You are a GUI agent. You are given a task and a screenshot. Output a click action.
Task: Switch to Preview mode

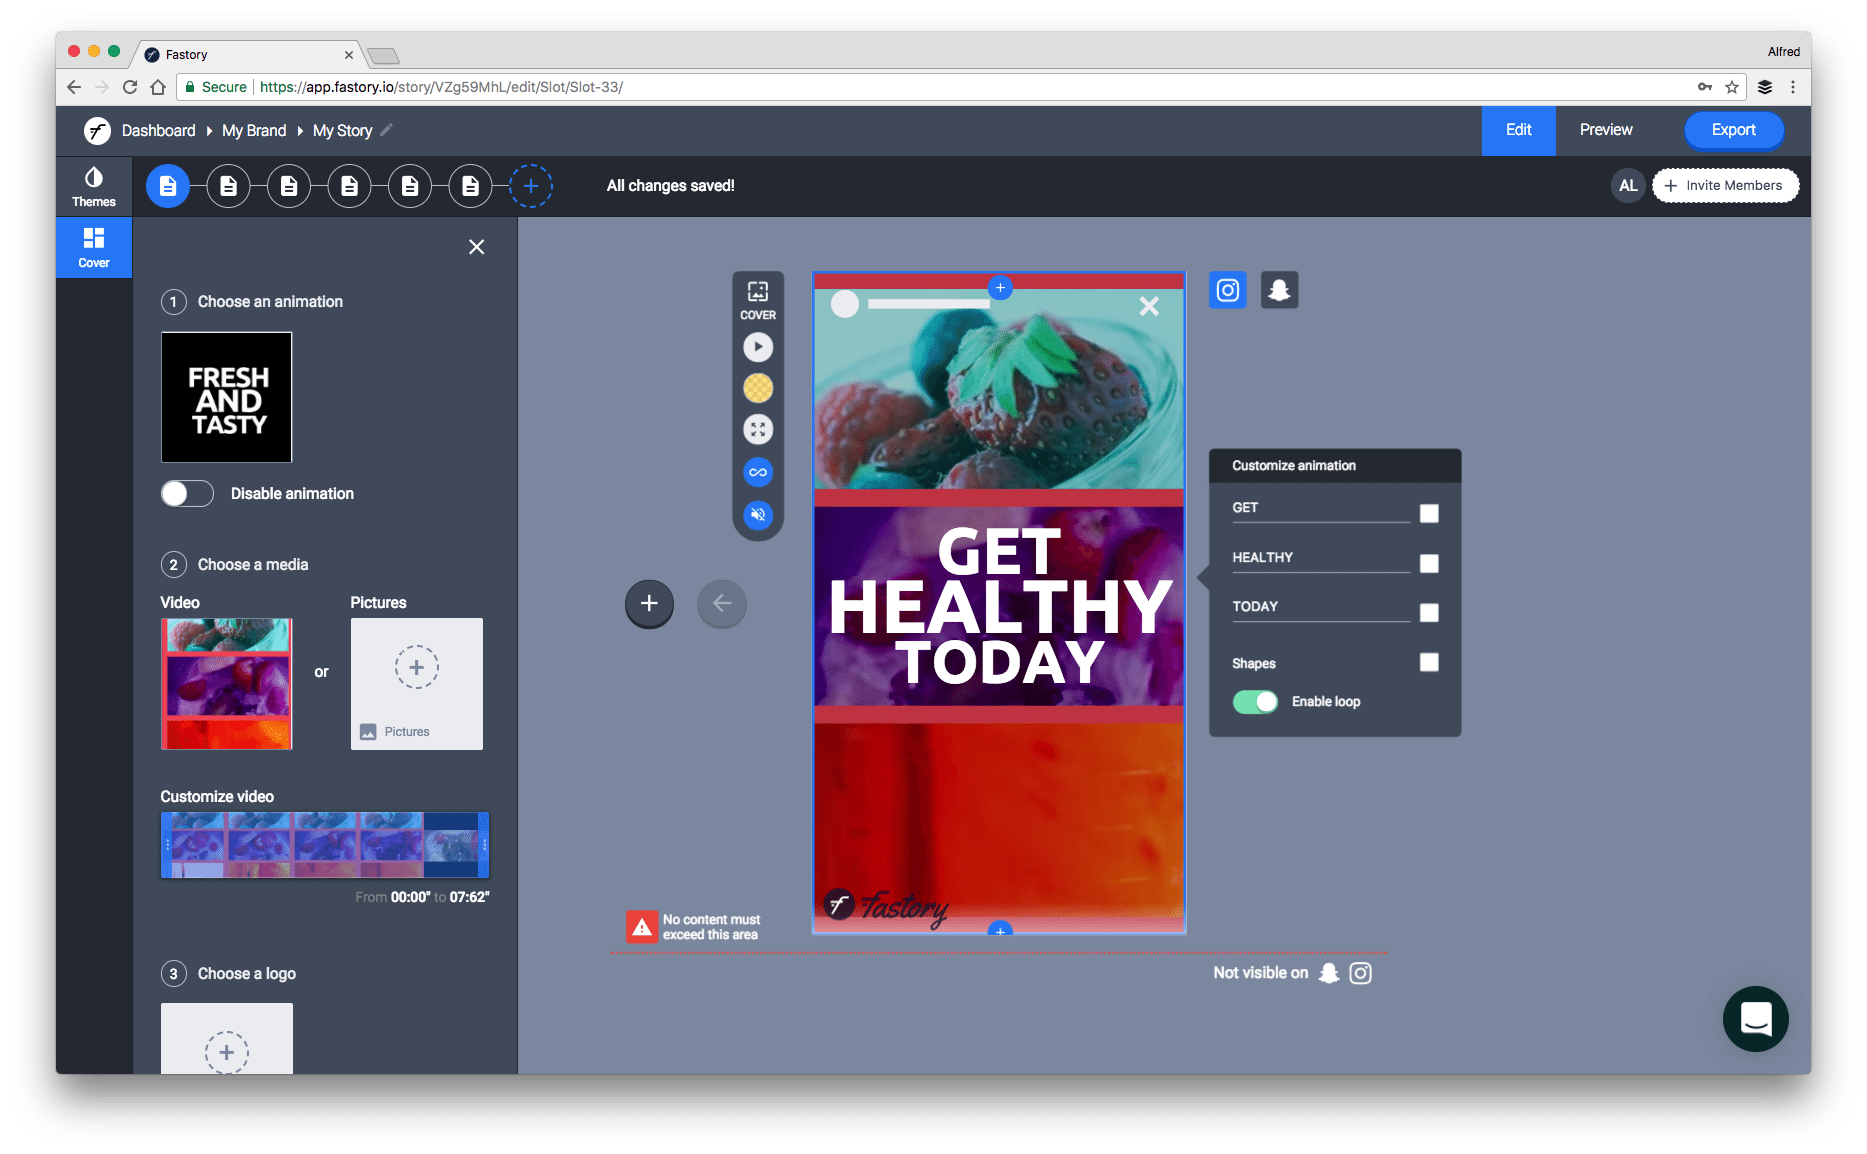click(x=1605, y=129)
